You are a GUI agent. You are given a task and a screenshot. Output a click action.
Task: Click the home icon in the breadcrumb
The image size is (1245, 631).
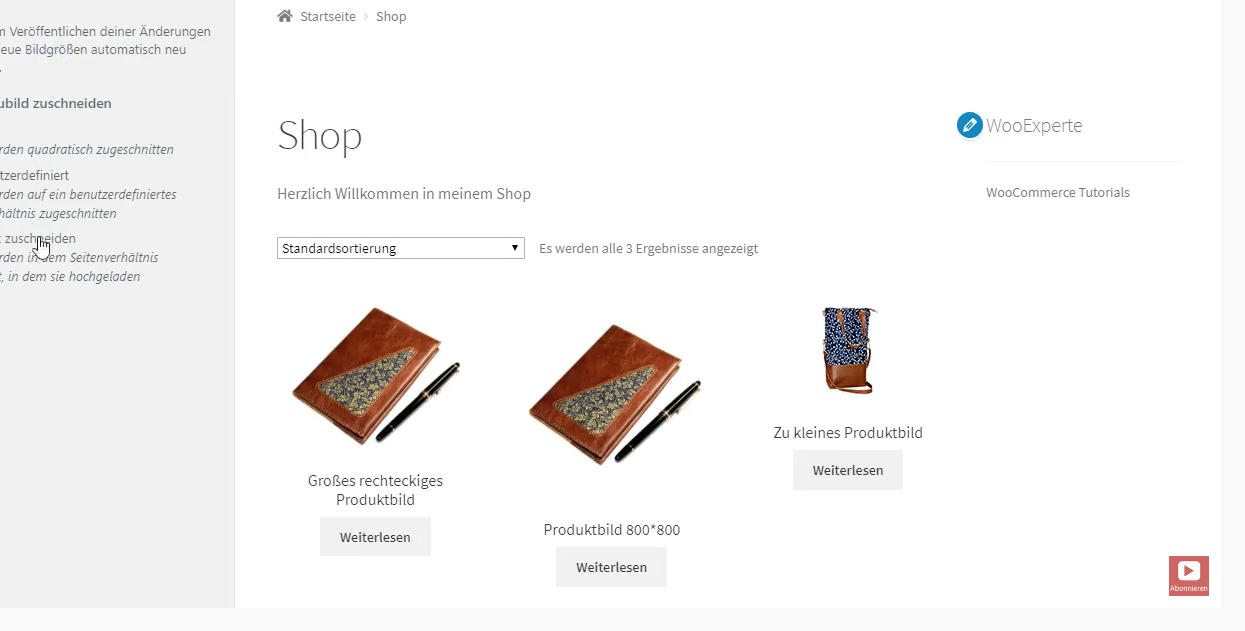point(285,16)
